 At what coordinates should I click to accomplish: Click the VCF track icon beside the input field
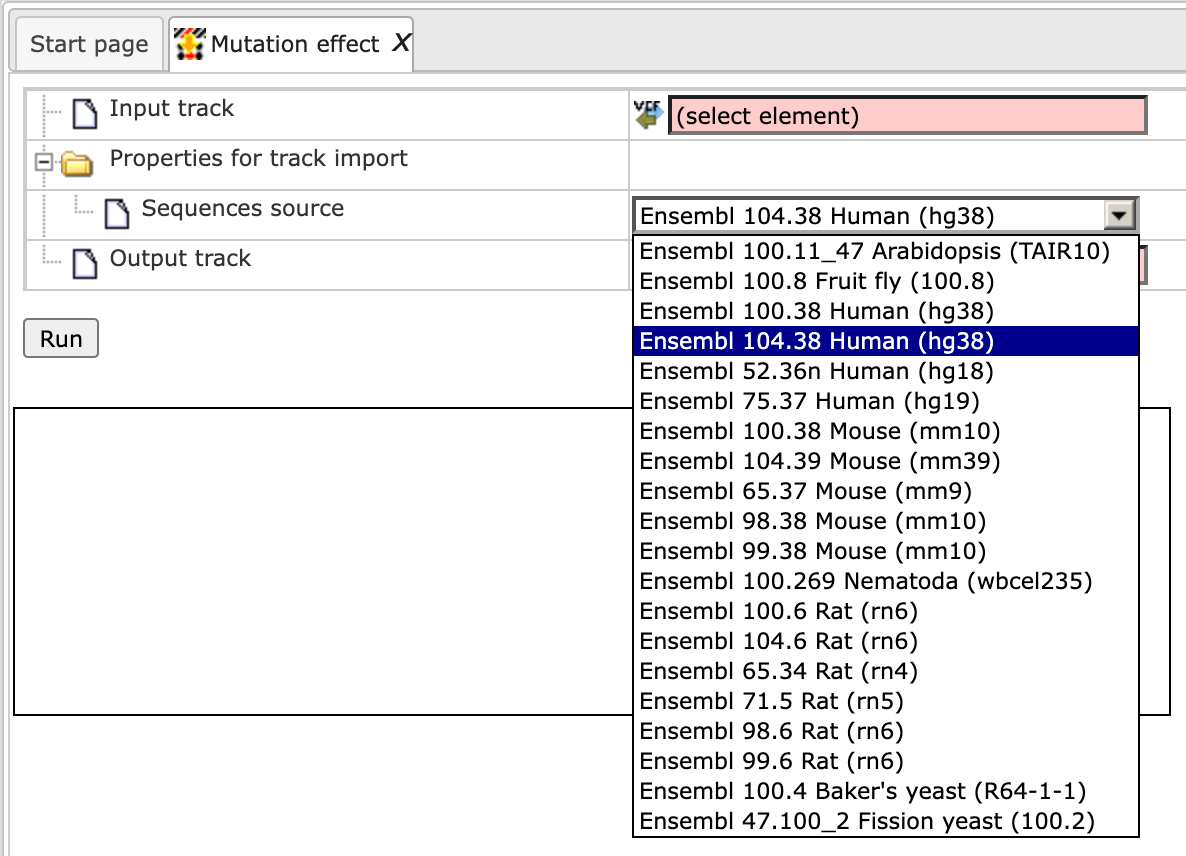pos(648,114)
